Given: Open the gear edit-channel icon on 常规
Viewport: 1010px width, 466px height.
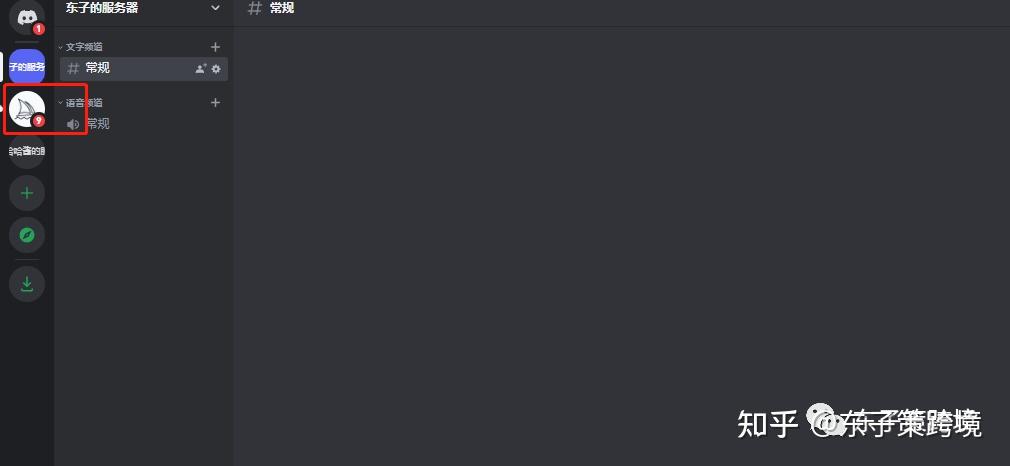Looking at the screenshot, I should [216, 68].
